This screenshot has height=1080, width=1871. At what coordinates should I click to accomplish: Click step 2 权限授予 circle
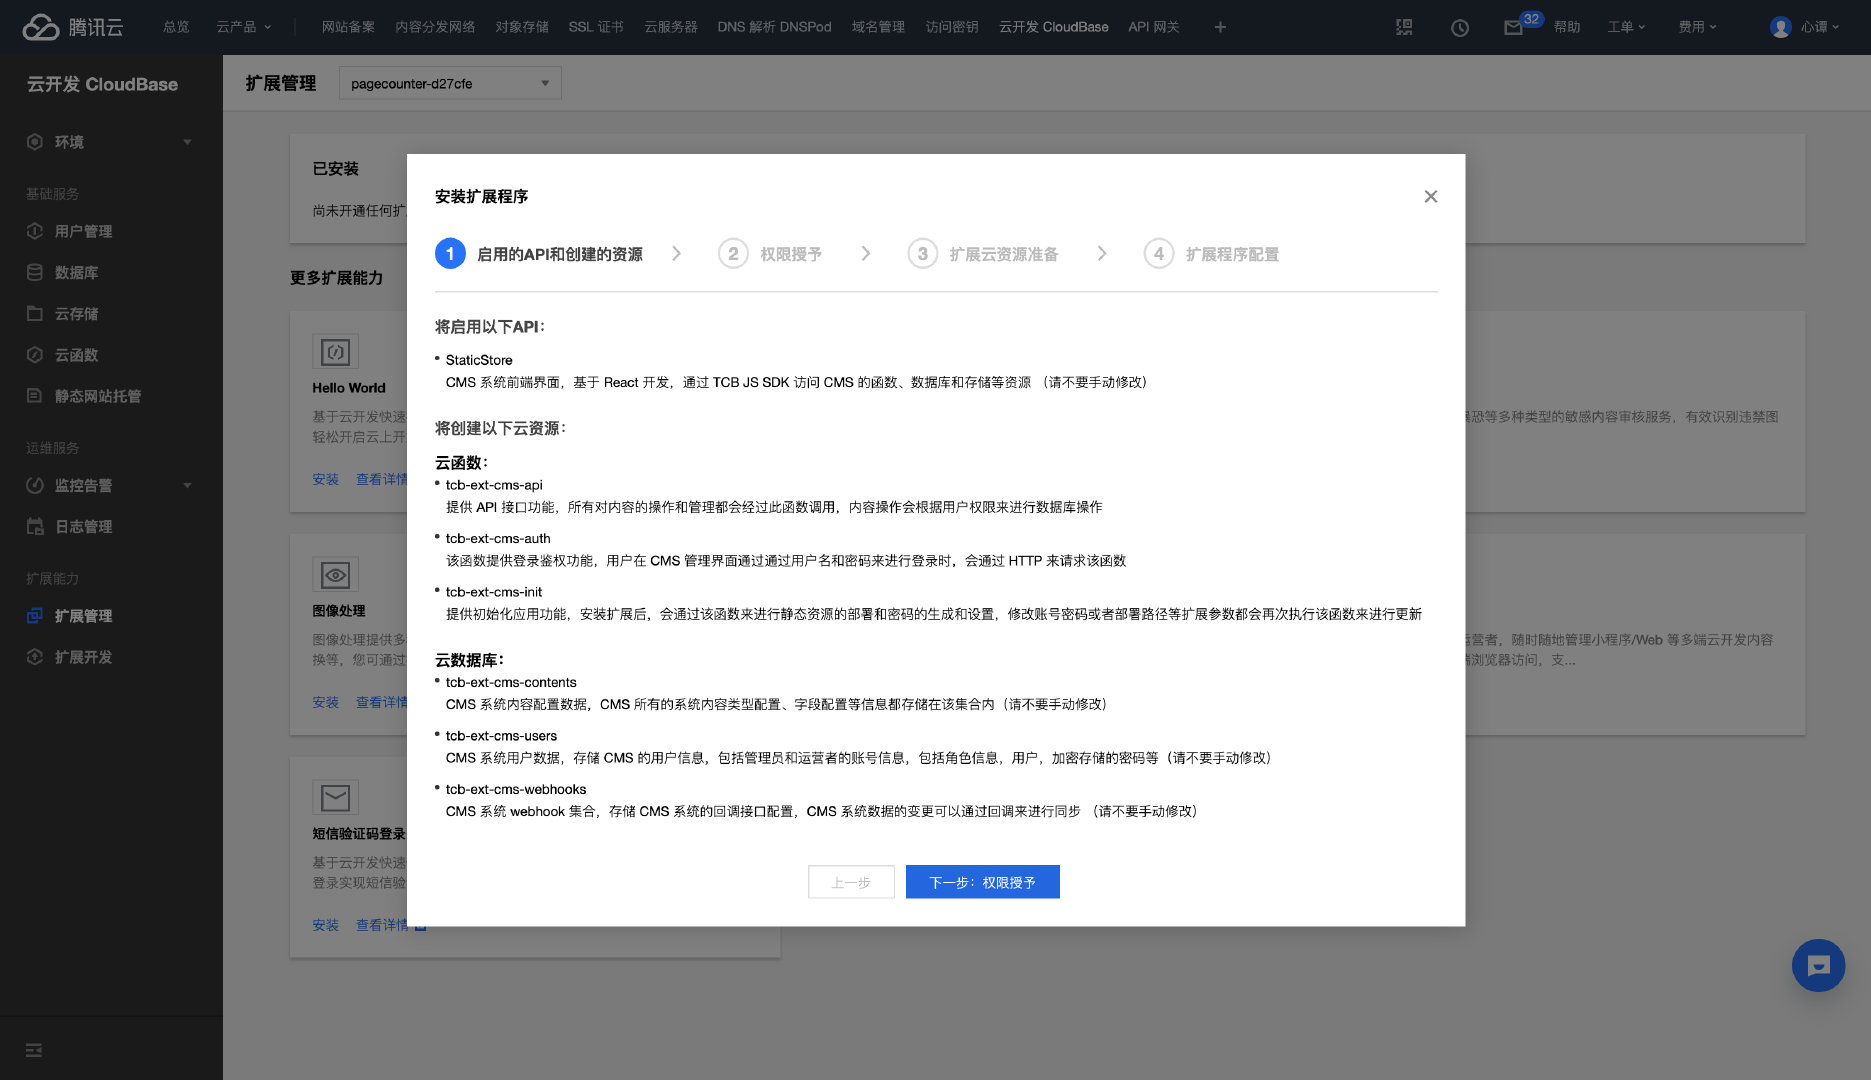click(x=733, y=254)
